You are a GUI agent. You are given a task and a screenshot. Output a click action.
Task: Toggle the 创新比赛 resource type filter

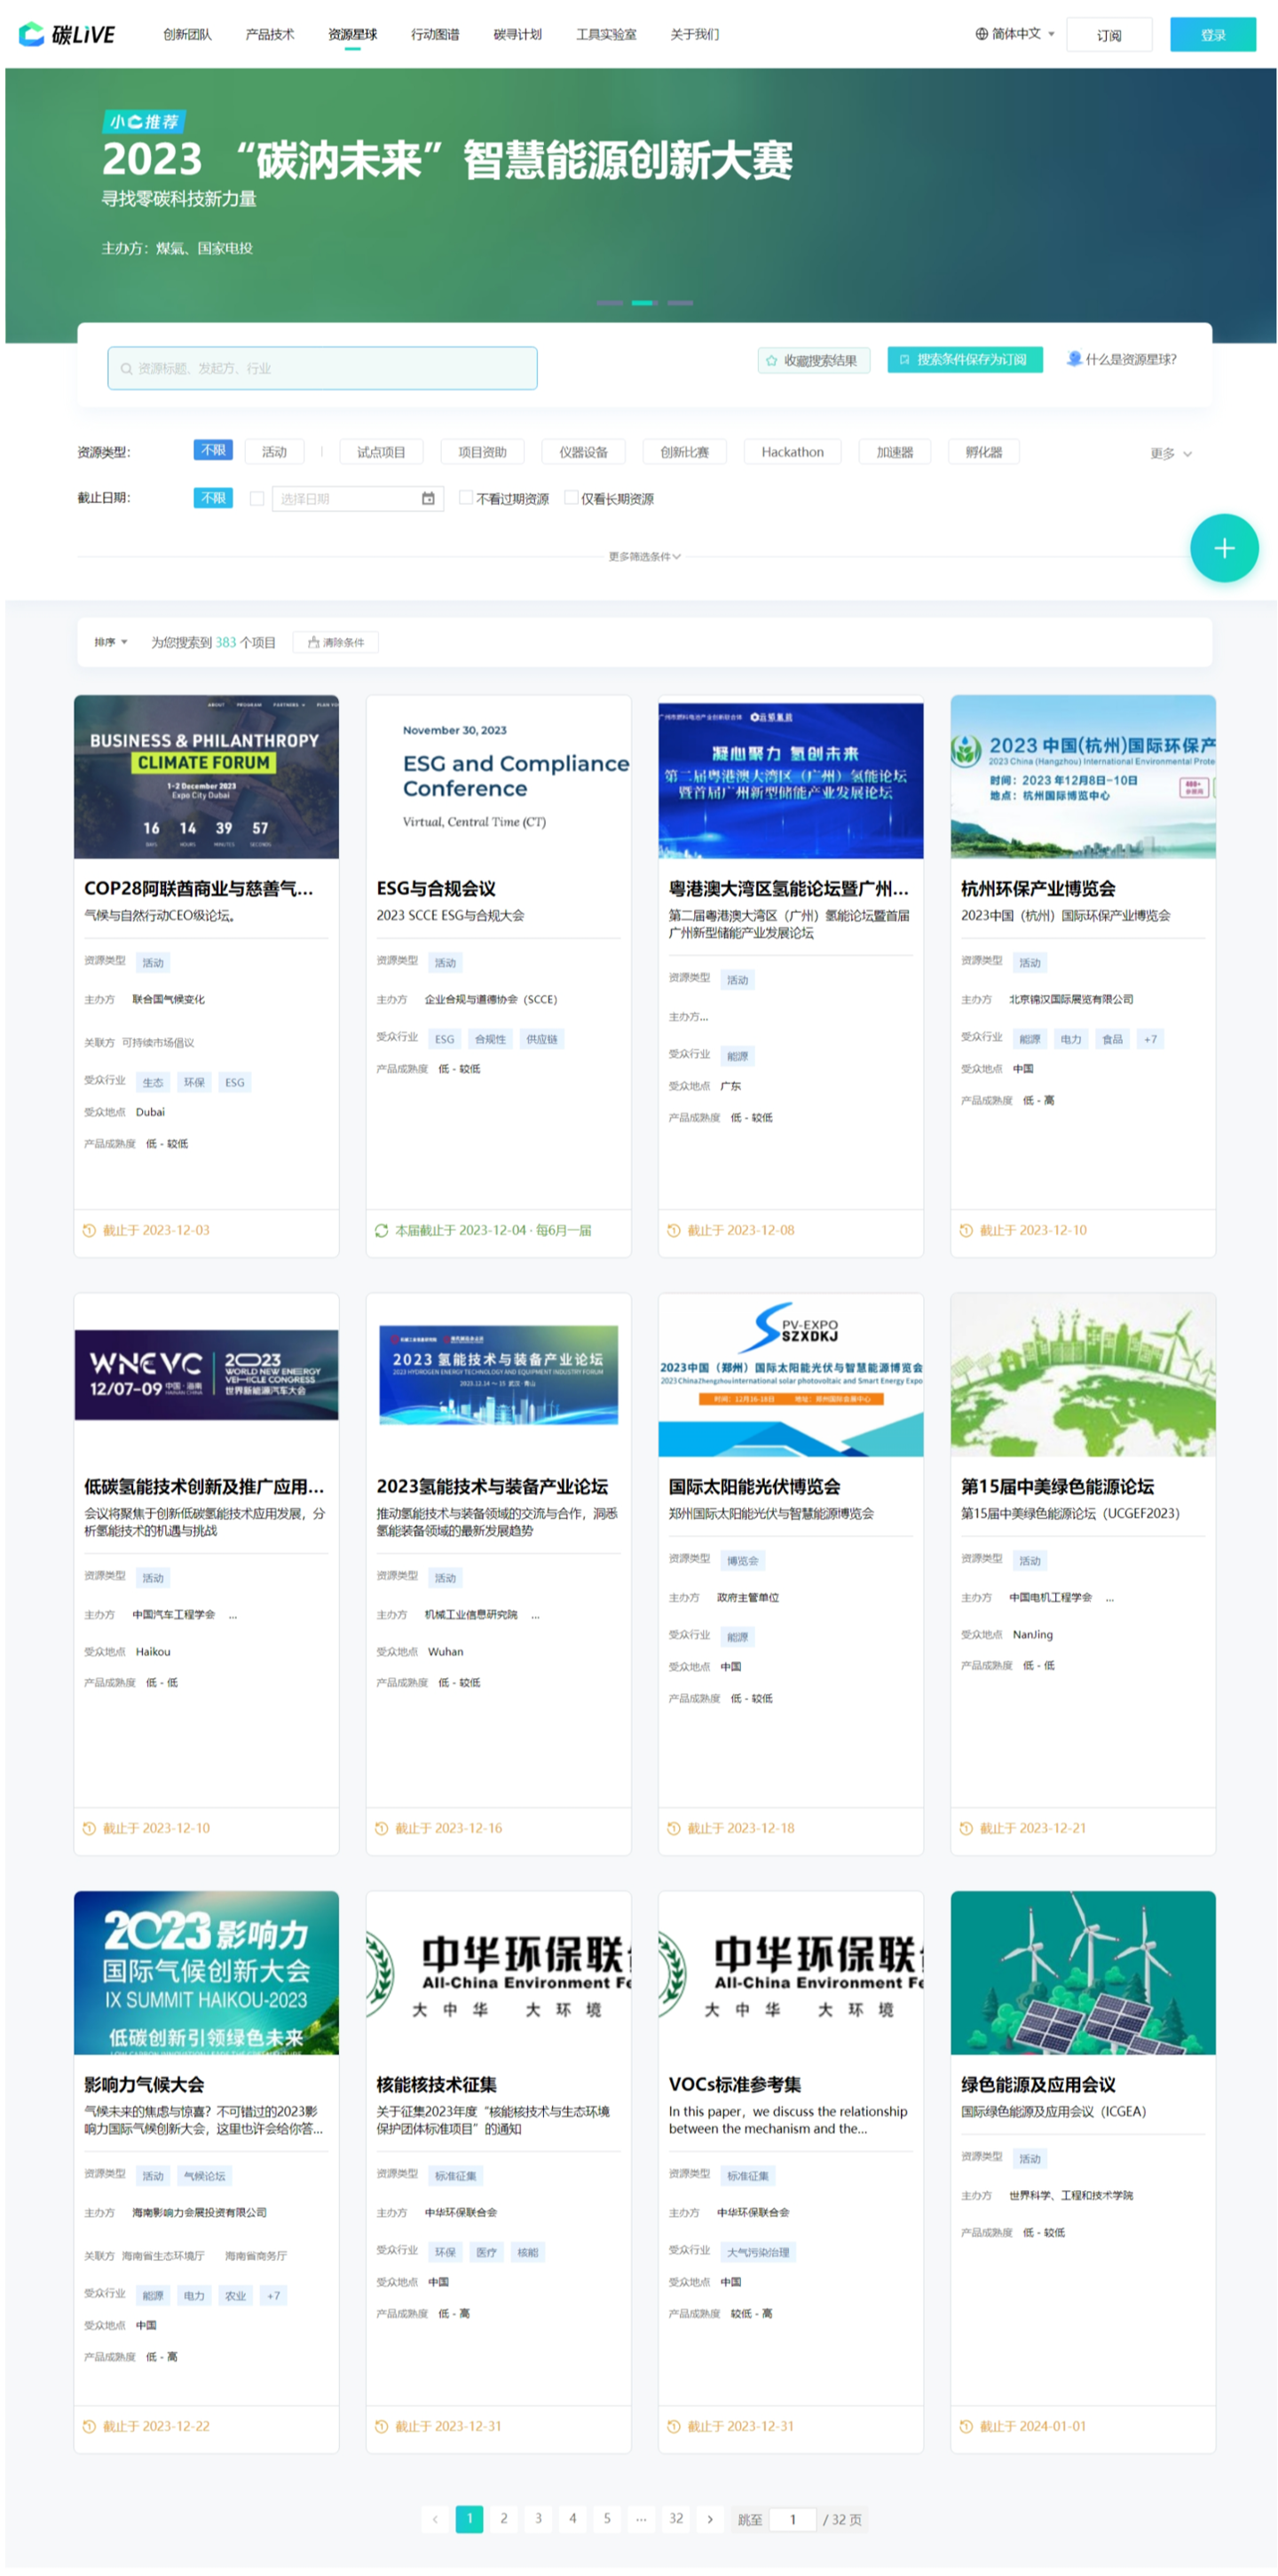pyautogui.click(x=684, y=452)
